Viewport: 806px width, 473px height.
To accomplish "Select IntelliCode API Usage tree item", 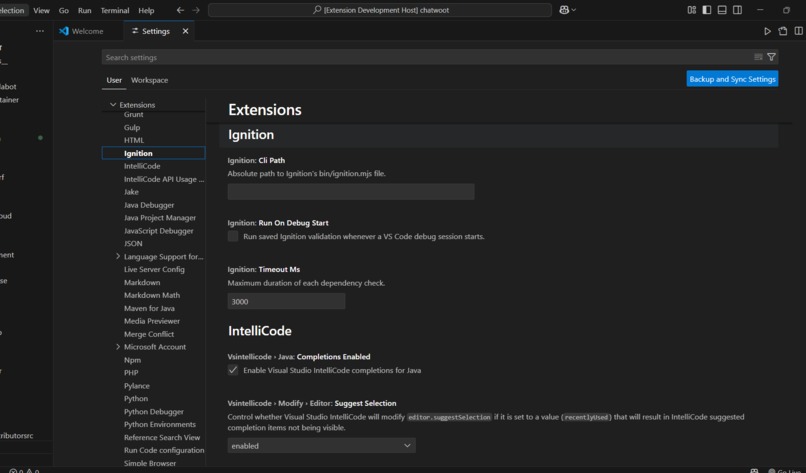I will [x=163, y=179].
